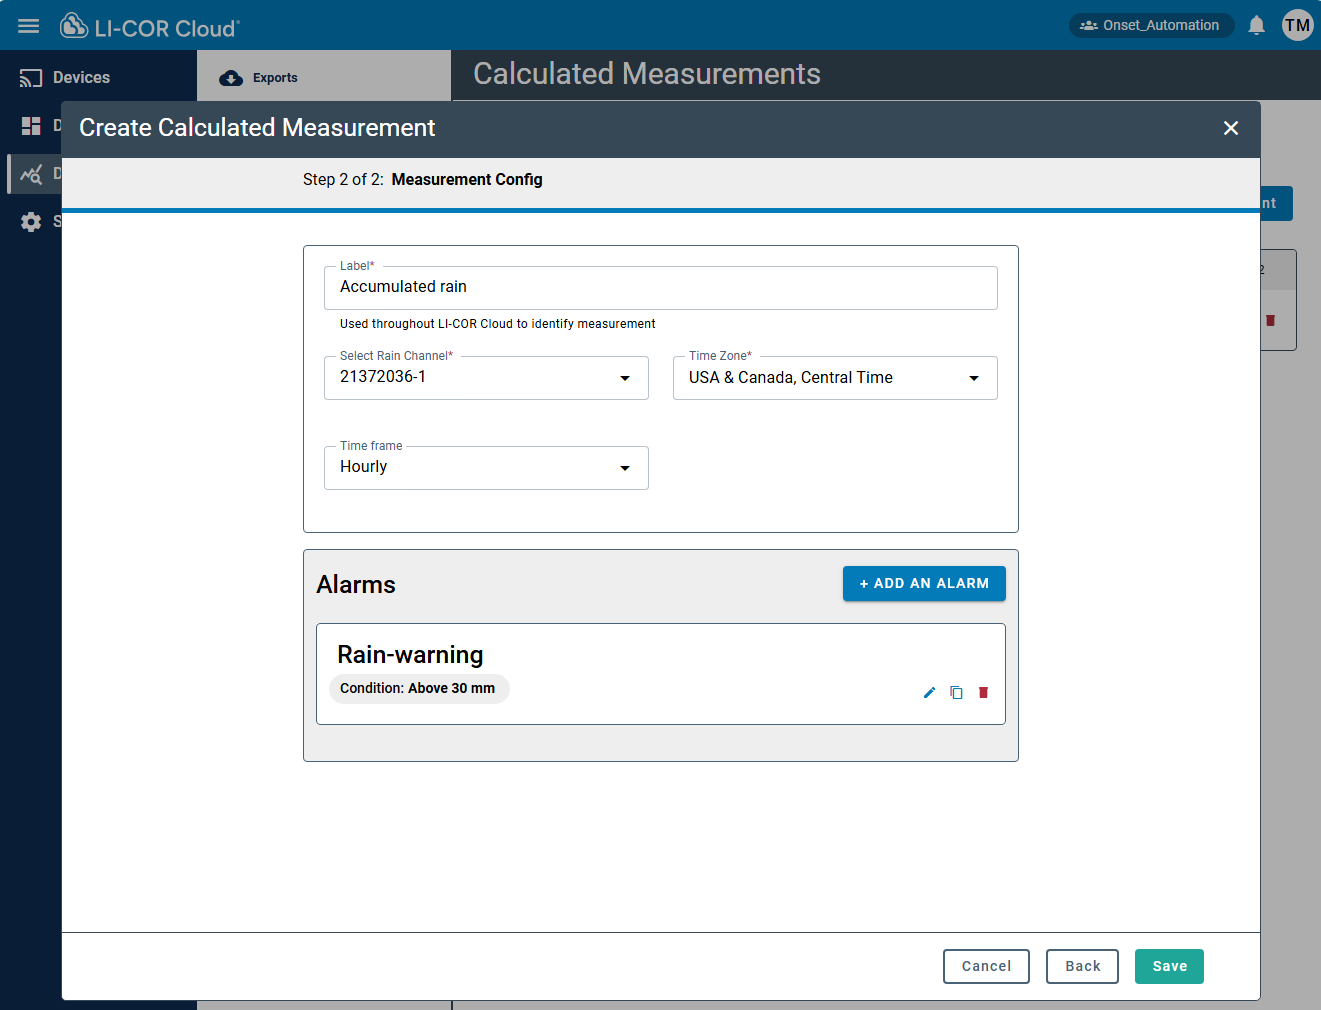
Task: Open the Time Zone dropdown
Action: coord(835,378)
